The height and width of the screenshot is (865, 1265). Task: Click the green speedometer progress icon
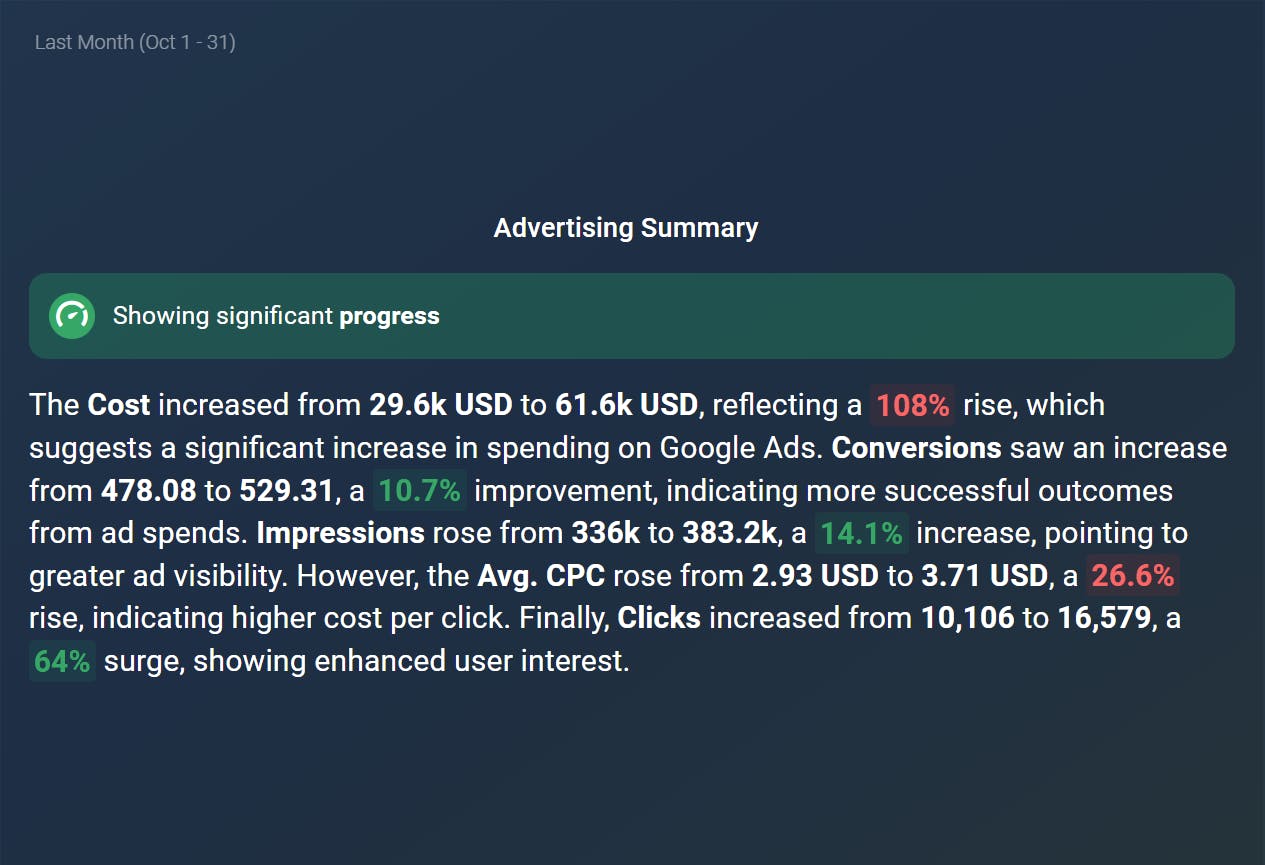coord(72,316)
